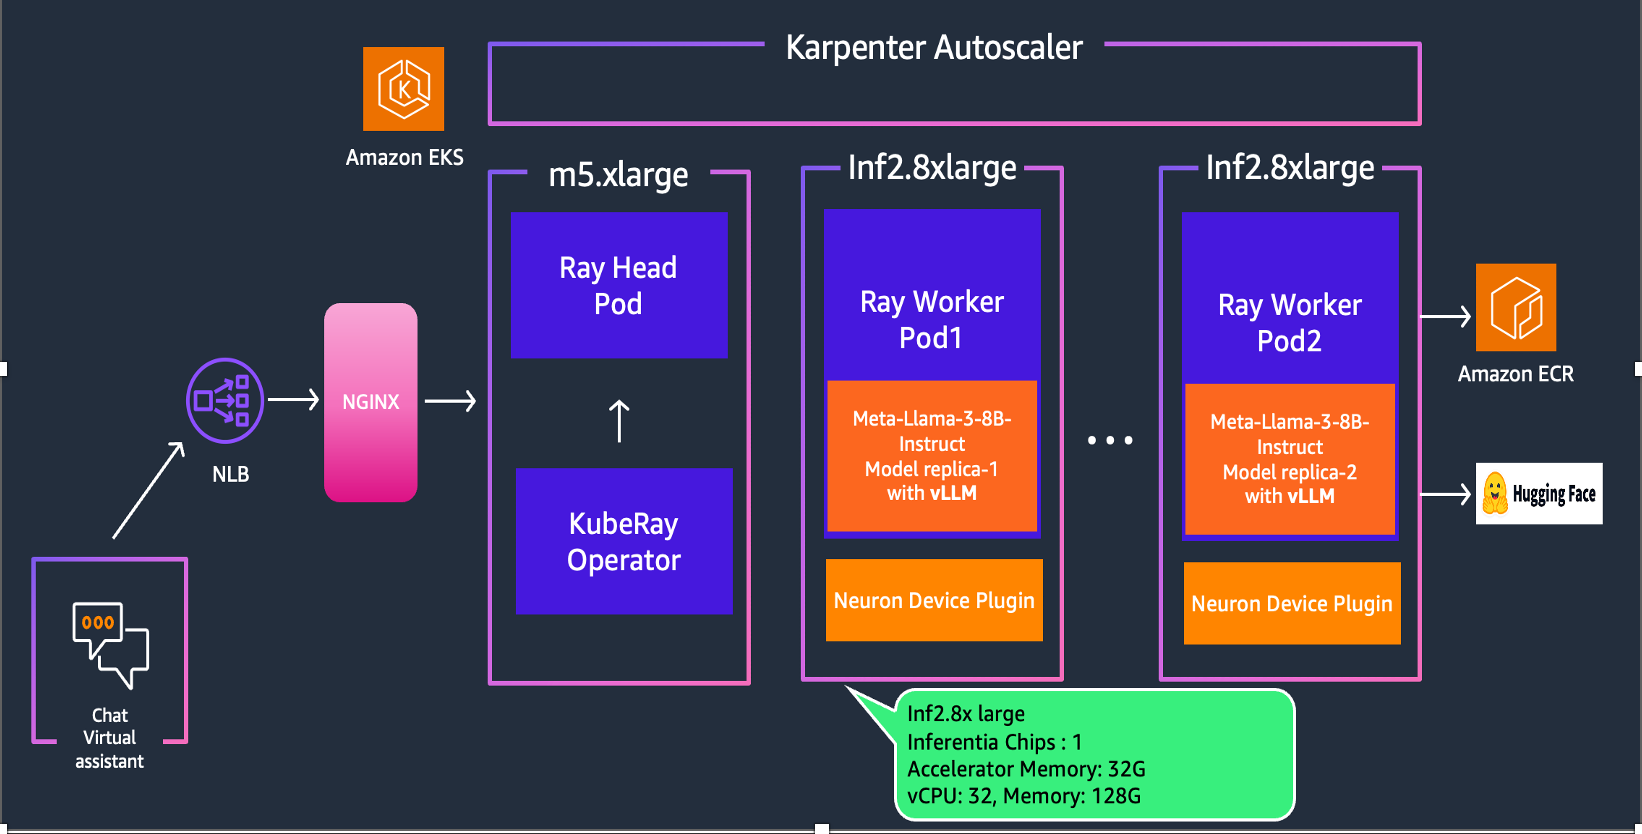1642x834 pixels.
Task: Select the KubeRay Operator box
Action: [x=624, y=541]
